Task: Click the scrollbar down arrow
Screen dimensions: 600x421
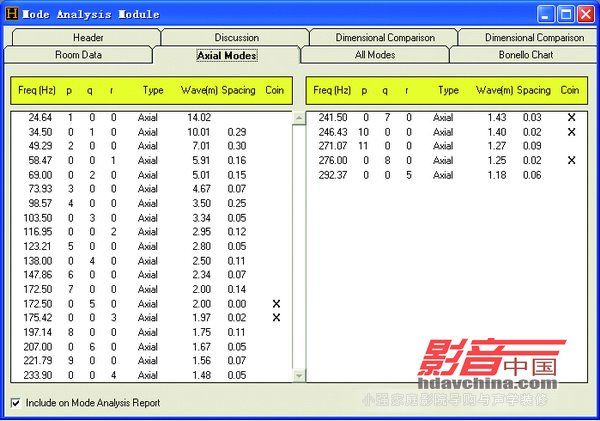Action: click(x=297, y=375)
